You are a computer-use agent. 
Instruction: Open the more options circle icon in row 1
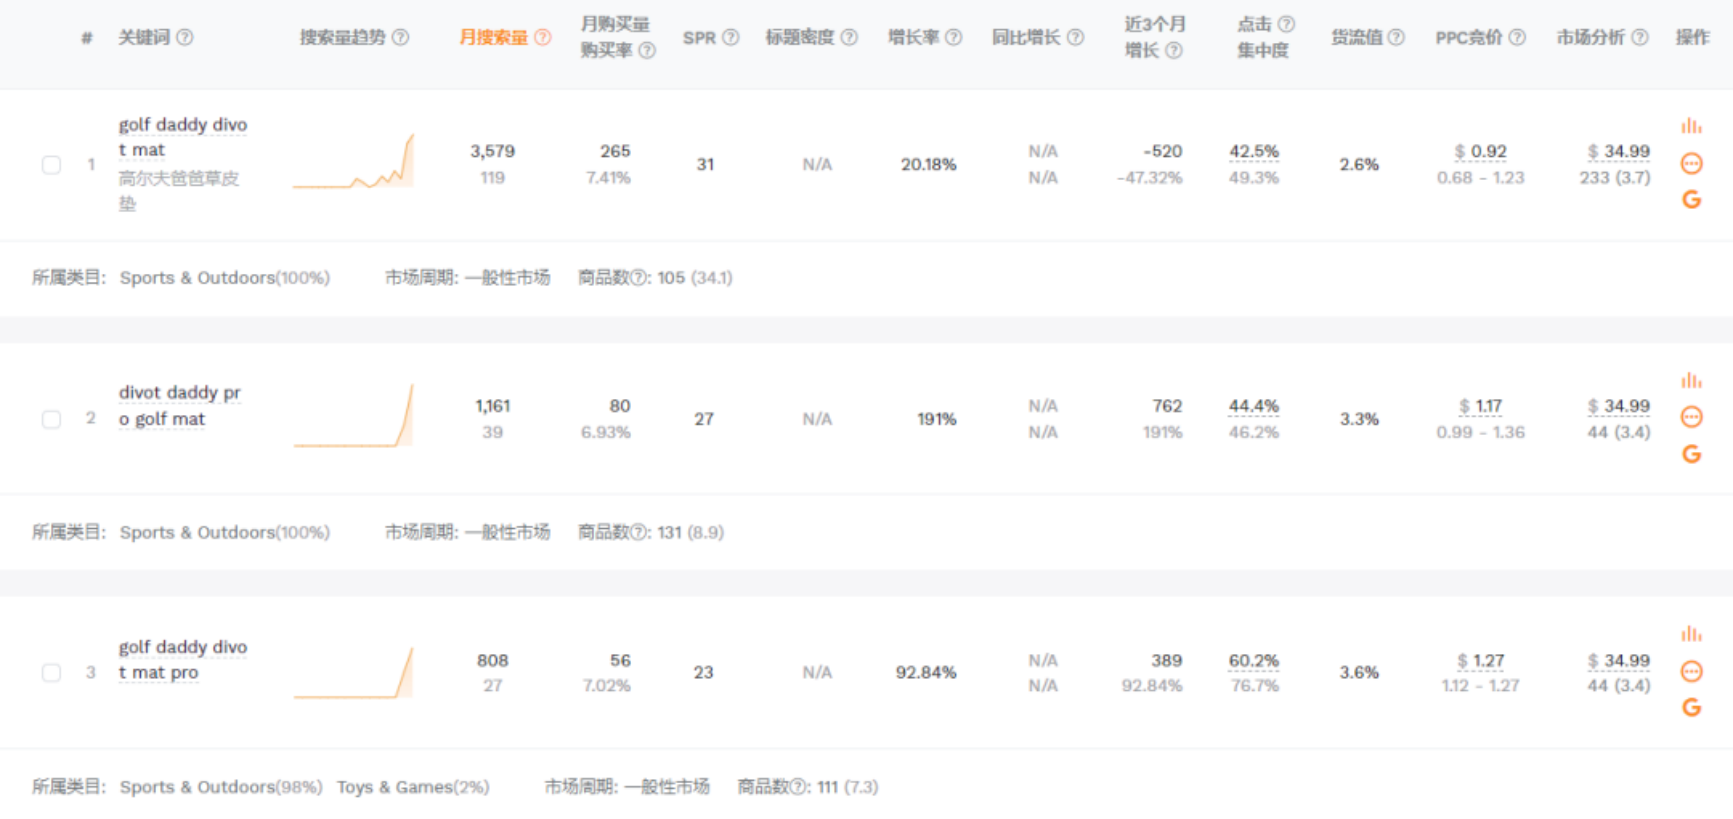coord(1691,163)
